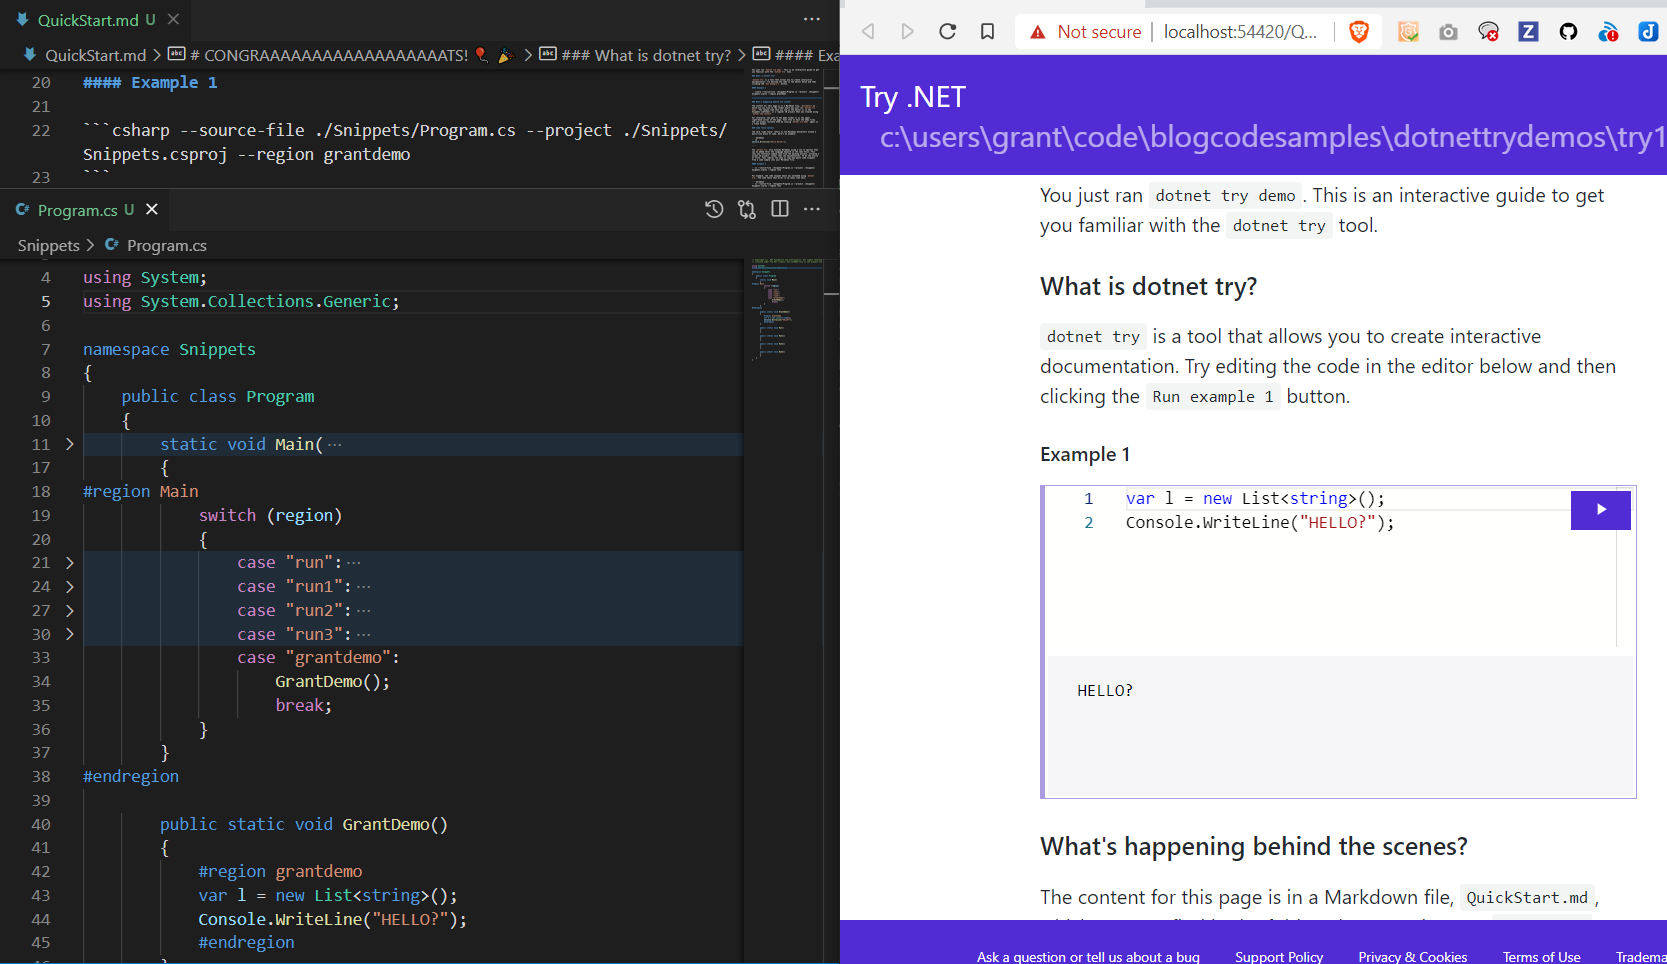Click the project path under Try .NET

(x=1273, y=137)
